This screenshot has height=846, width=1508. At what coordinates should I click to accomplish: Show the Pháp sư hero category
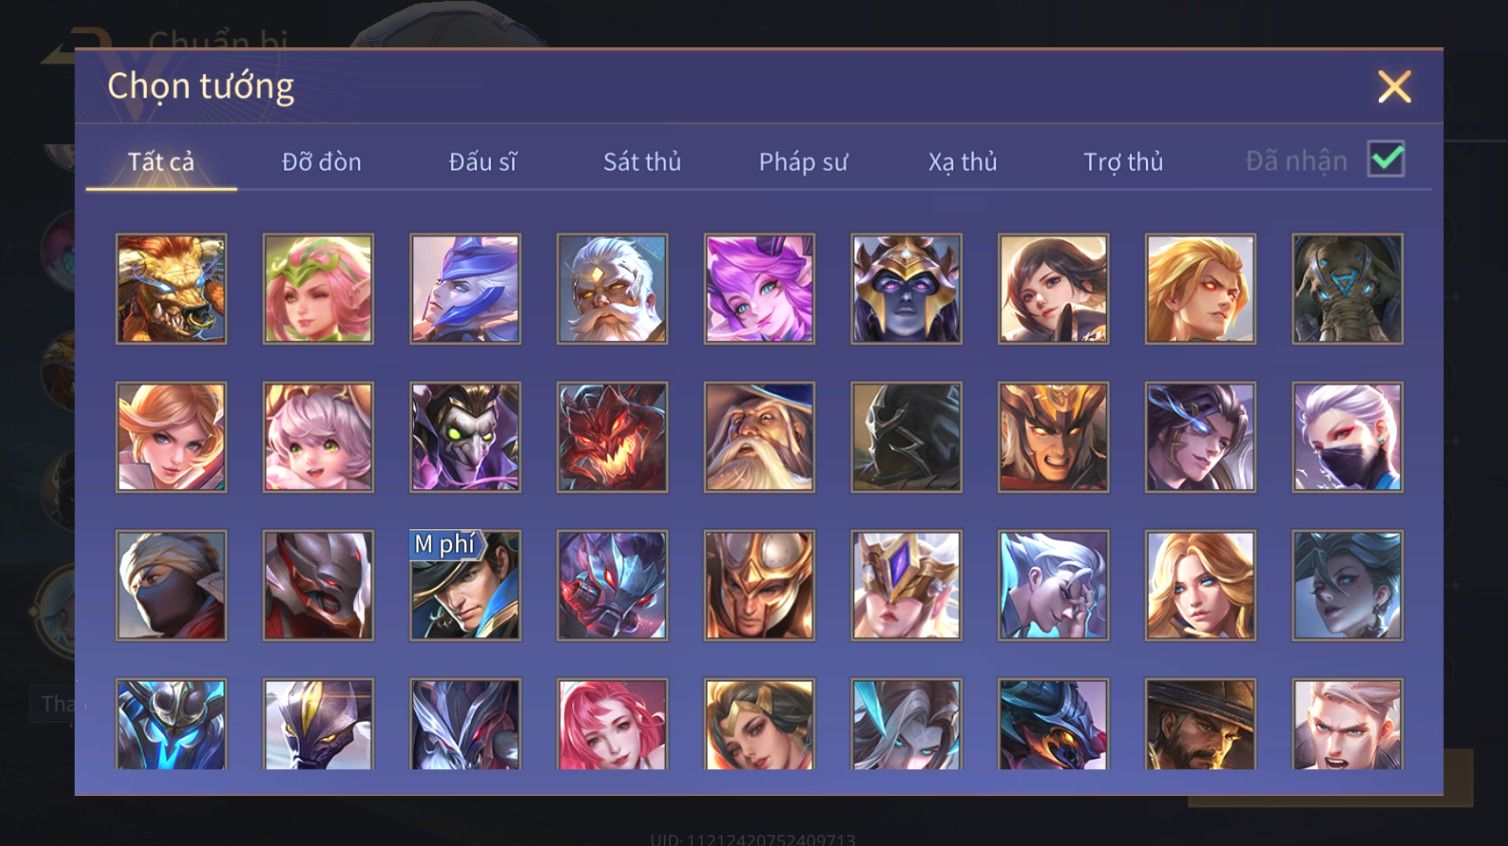point(803,161)
